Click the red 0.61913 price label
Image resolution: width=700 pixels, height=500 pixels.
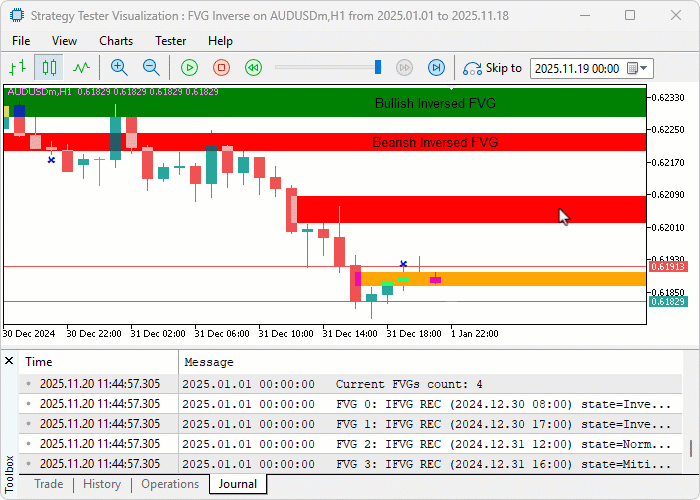(668, 267)
